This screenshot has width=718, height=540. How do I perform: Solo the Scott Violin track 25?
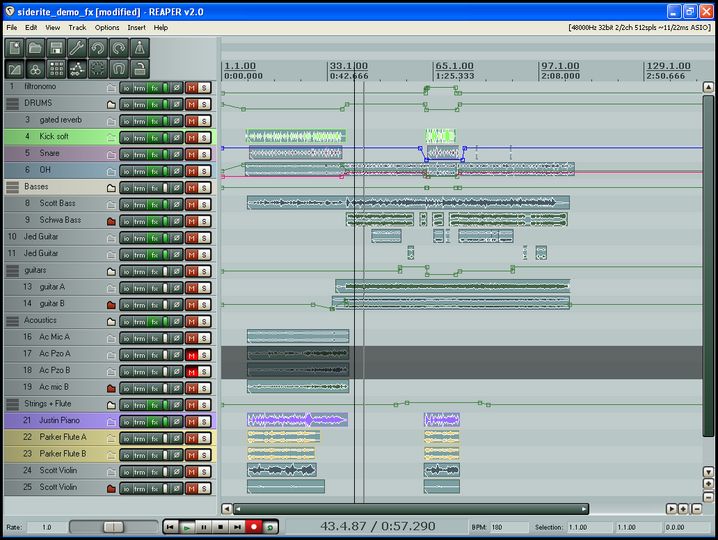click(x=204, y=489)
